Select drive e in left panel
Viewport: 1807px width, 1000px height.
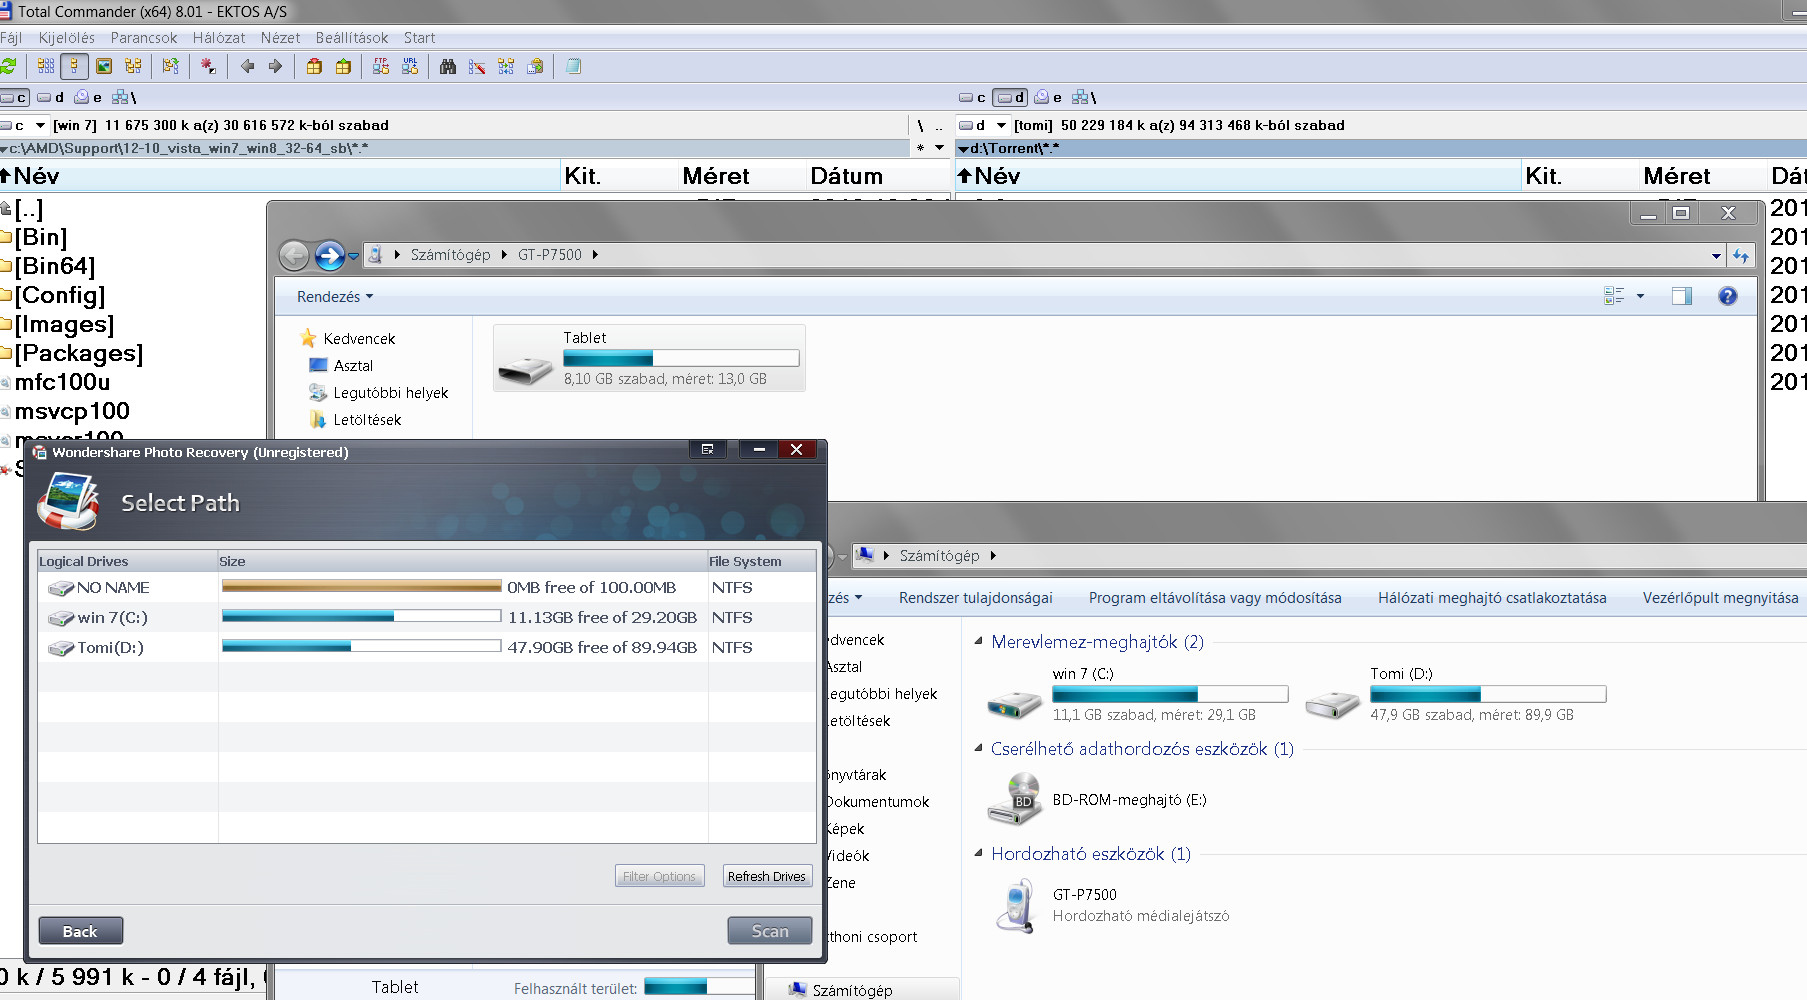(x=88, y=97)
